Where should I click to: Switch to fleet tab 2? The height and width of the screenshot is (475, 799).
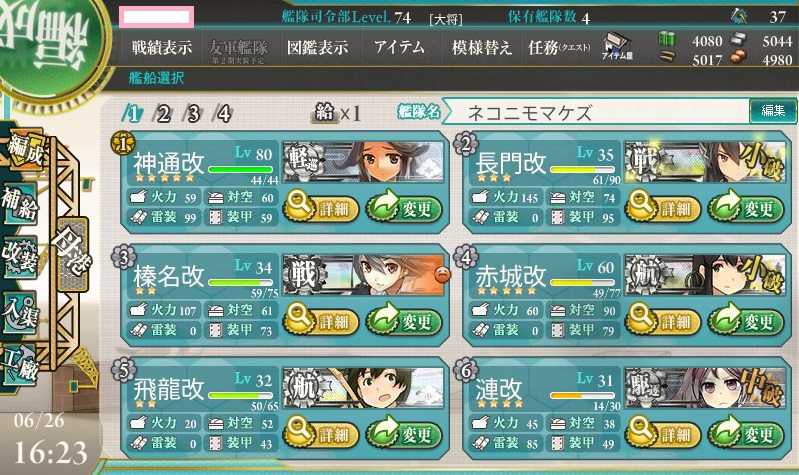(x=163, y=113)
